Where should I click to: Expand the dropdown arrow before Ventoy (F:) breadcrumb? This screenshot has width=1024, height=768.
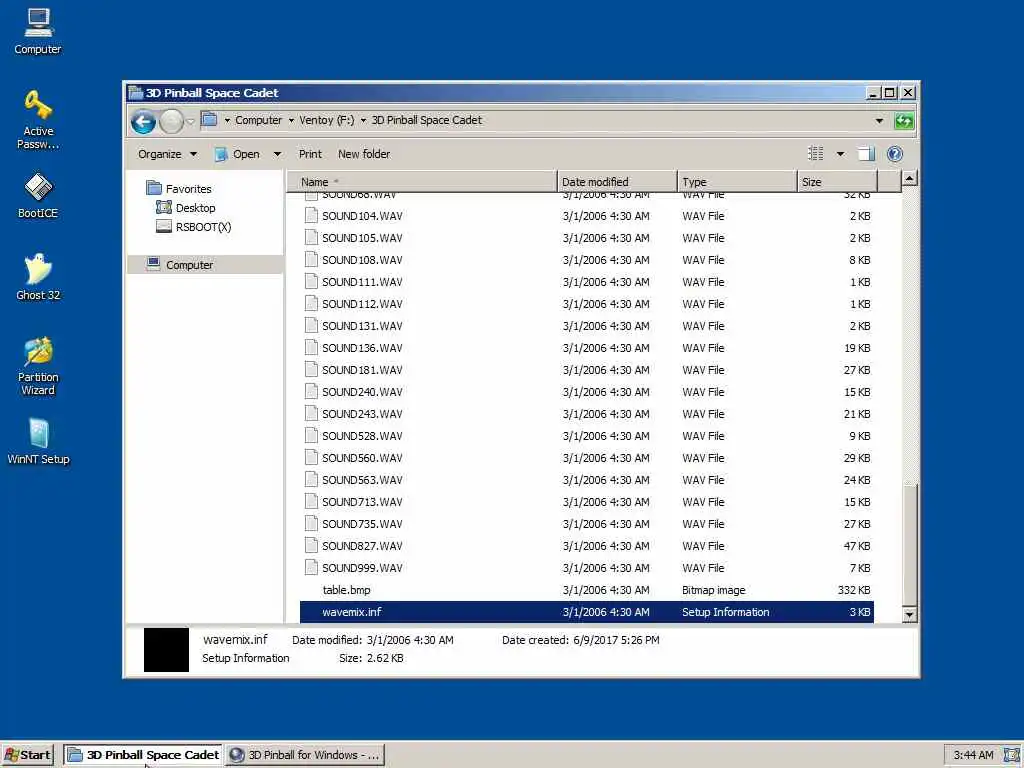[291, 120]
